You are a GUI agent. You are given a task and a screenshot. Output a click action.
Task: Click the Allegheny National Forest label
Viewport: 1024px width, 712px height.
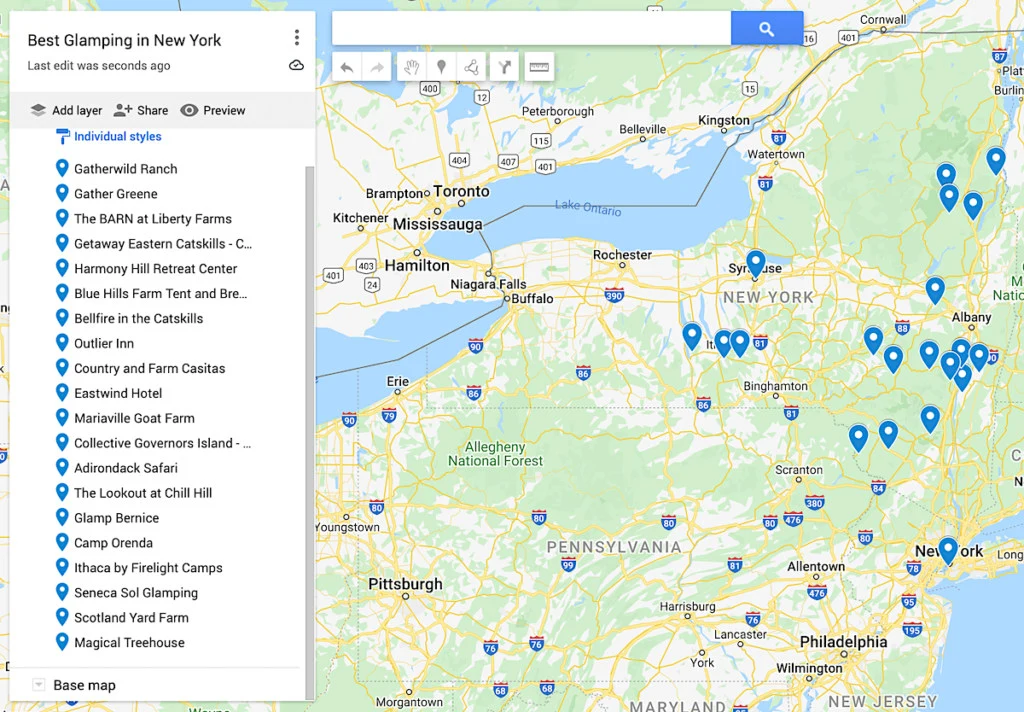pos(495,454)
